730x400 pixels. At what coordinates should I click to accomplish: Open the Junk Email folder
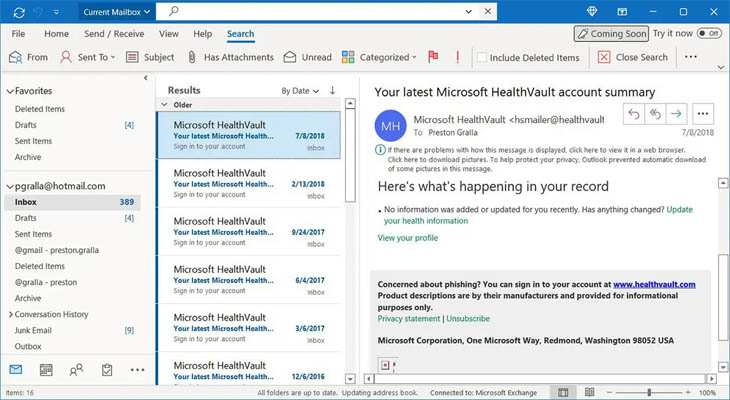click(x=33, y=330)
